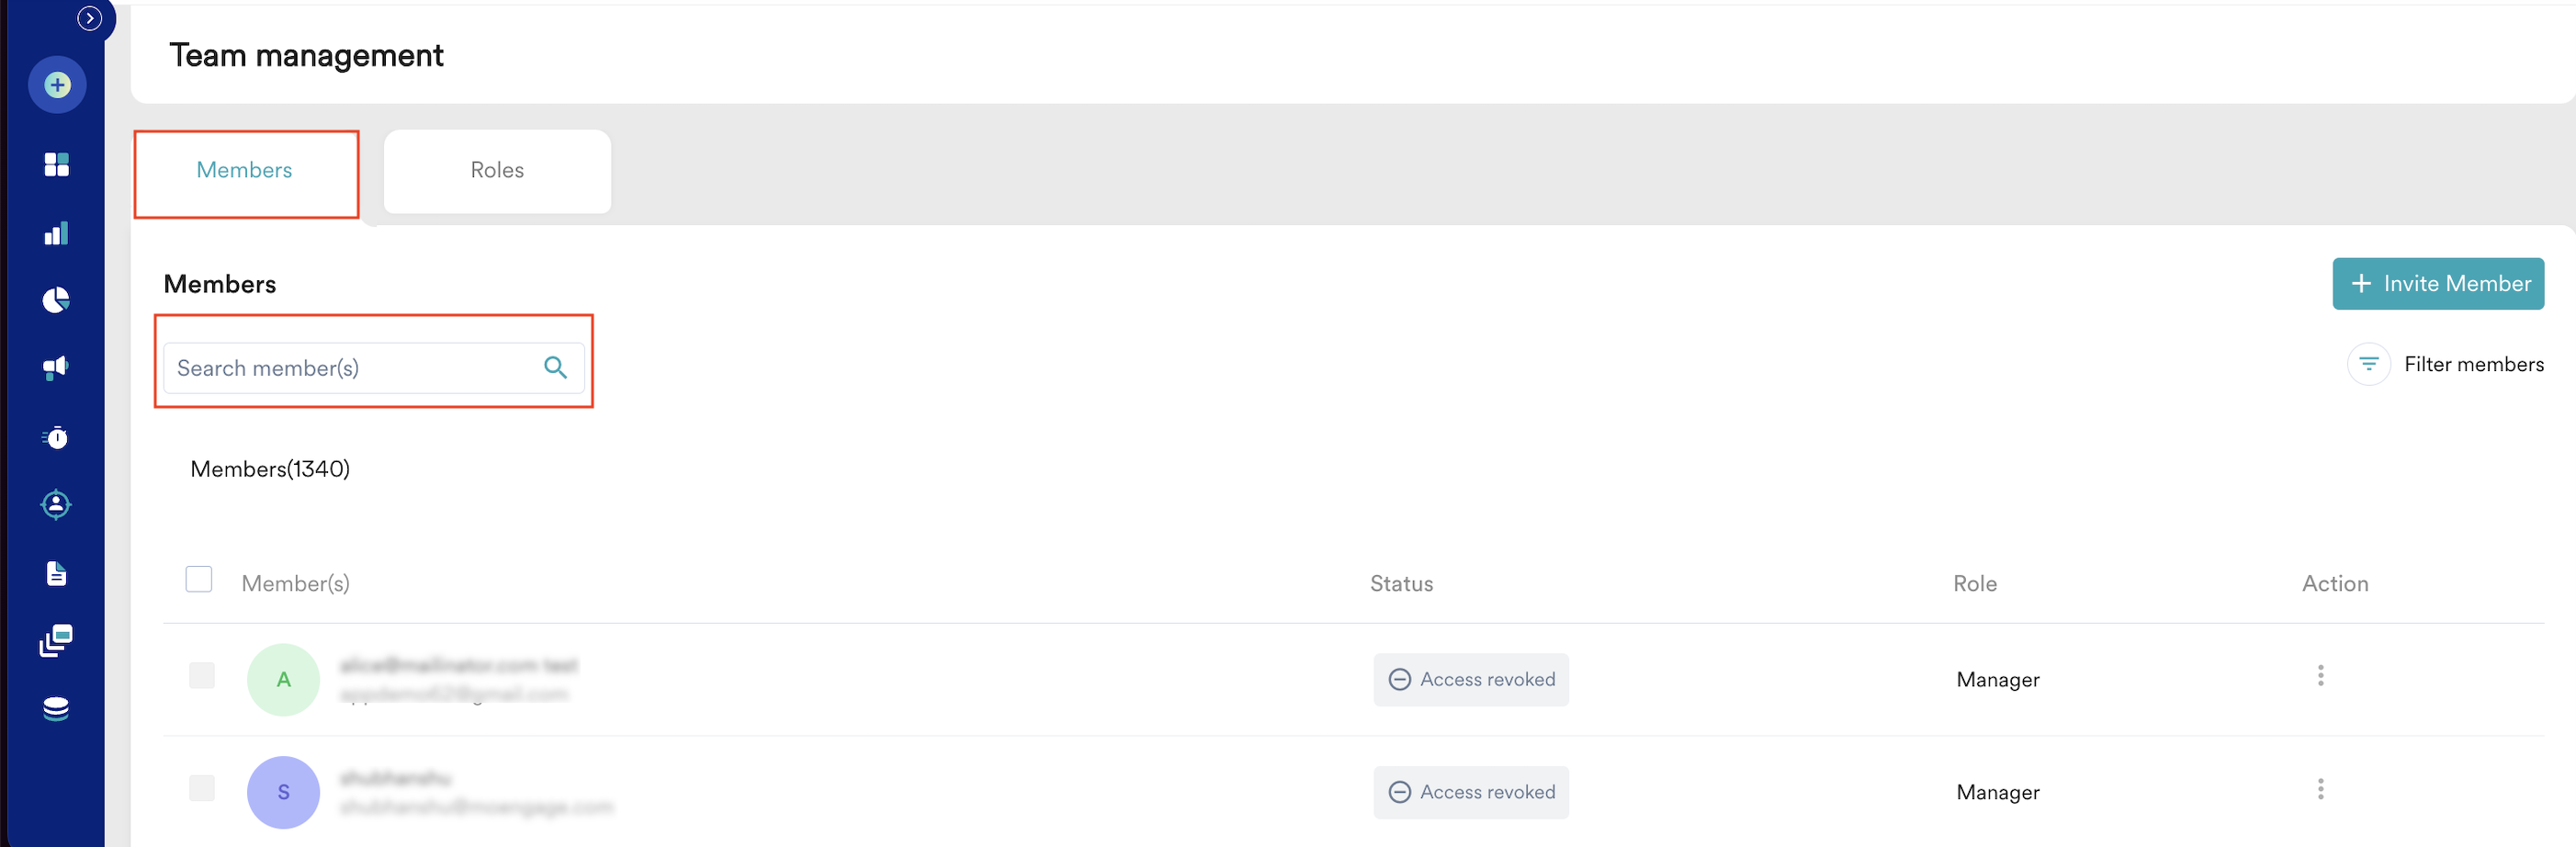
Task: Open the Filter members option
Action: click(x=2446, y=364)
